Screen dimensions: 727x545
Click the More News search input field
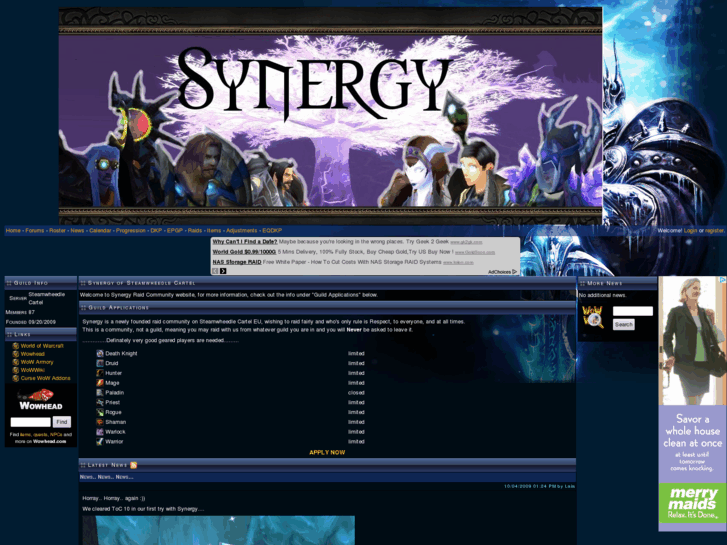(633, 311)
